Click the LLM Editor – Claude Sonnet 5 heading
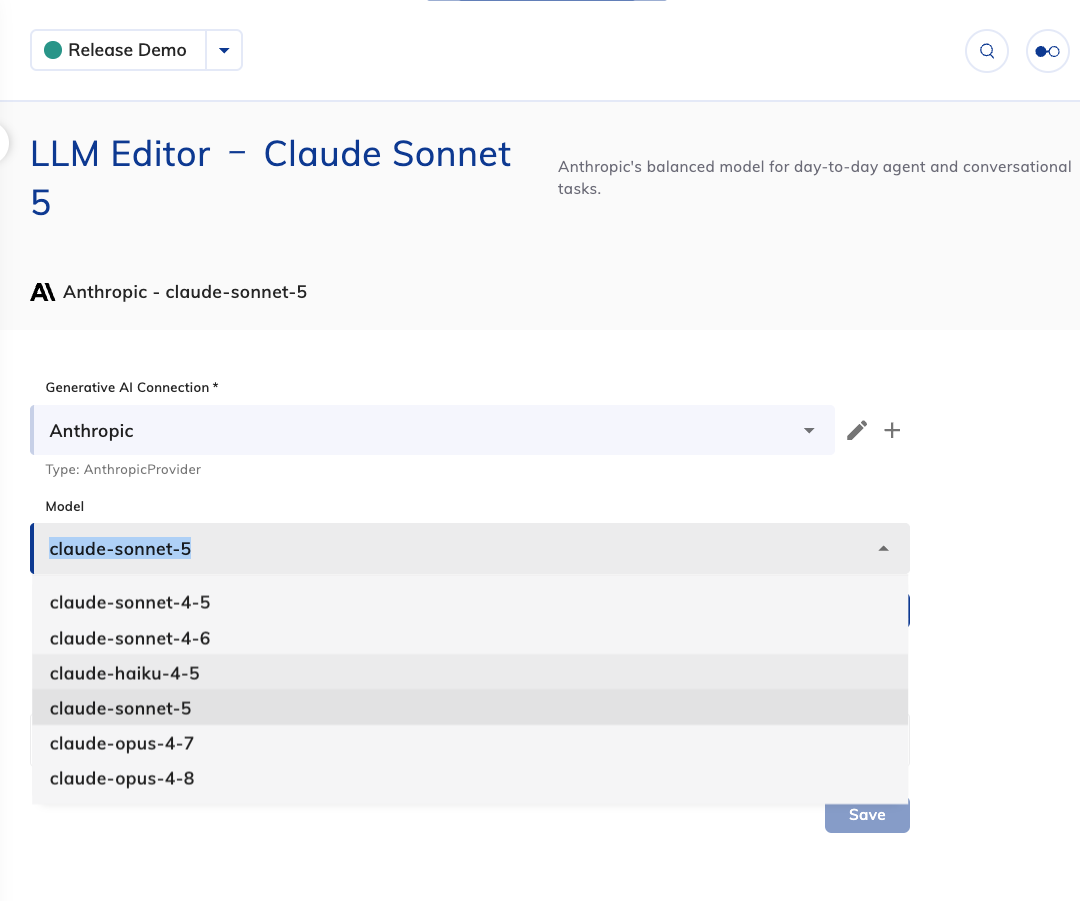1080x901 pixels. tap(271, 178)
